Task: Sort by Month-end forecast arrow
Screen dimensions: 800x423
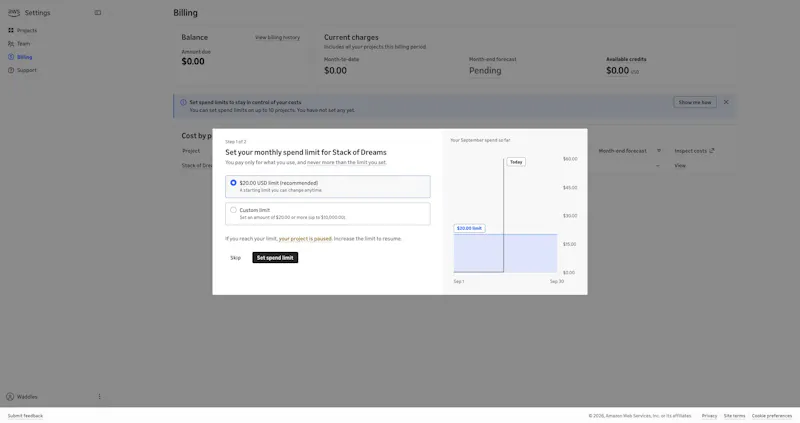Action: click(x=659, y=151)
